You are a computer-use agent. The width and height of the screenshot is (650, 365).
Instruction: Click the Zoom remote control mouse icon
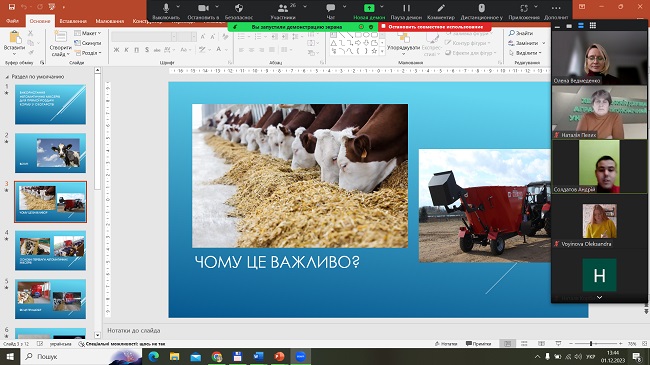point(481,8)
